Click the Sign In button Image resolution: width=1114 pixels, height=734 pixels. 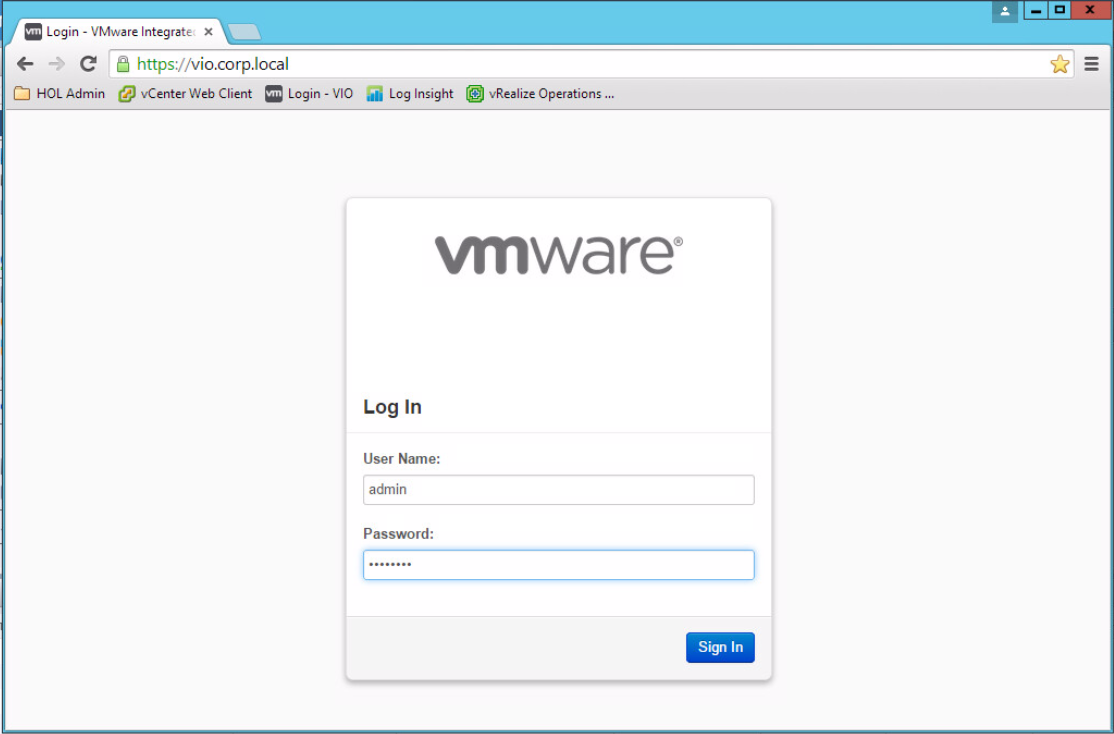pos(720,647)
